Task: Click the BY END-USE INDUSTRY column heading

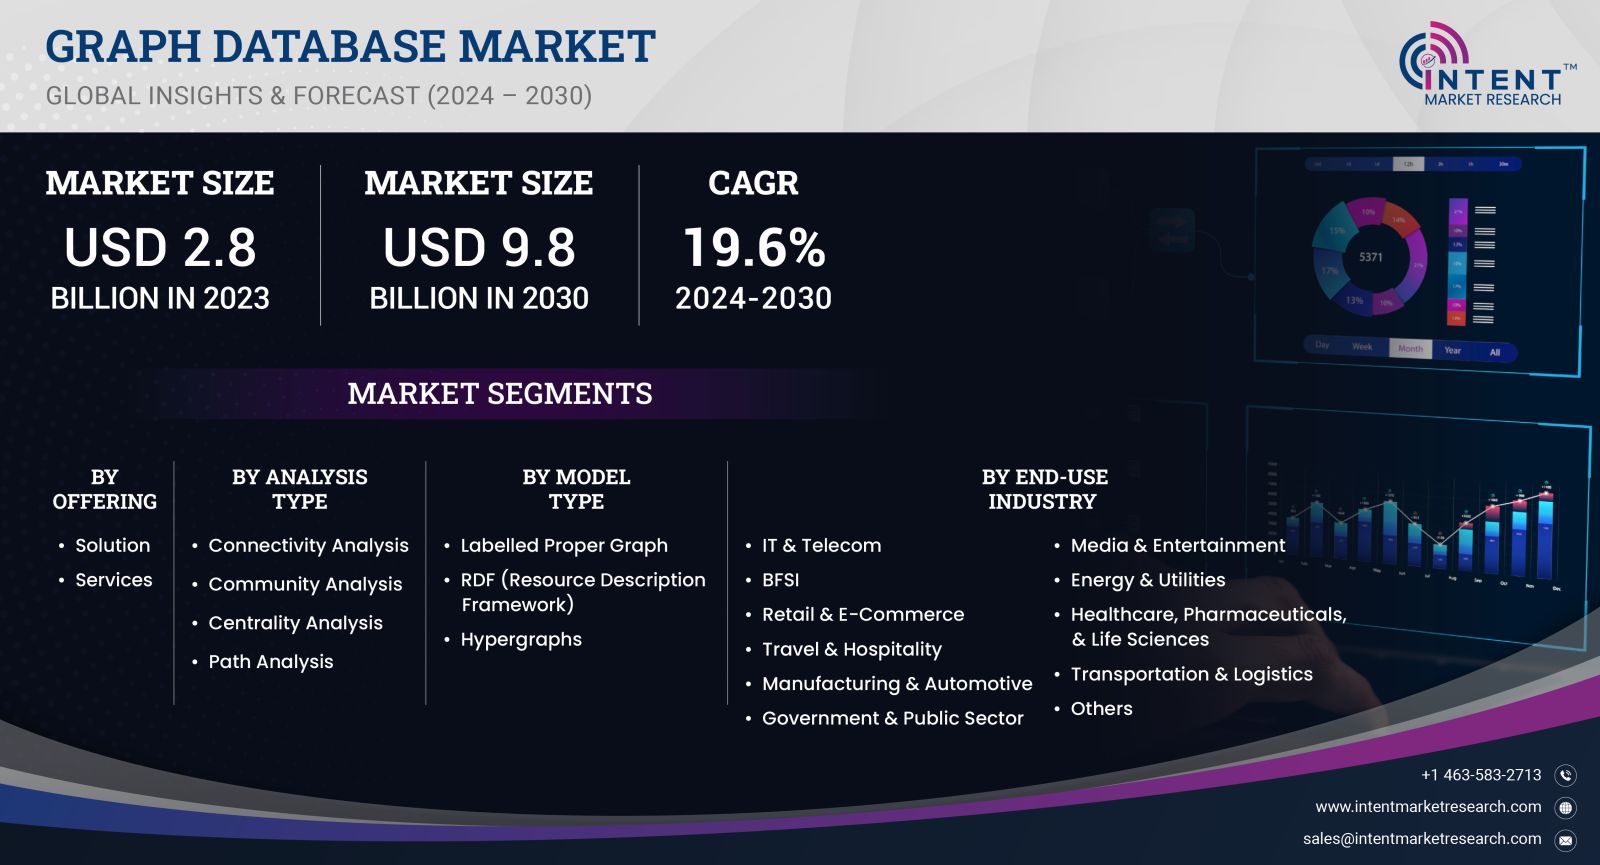Action: (1044, 489)
